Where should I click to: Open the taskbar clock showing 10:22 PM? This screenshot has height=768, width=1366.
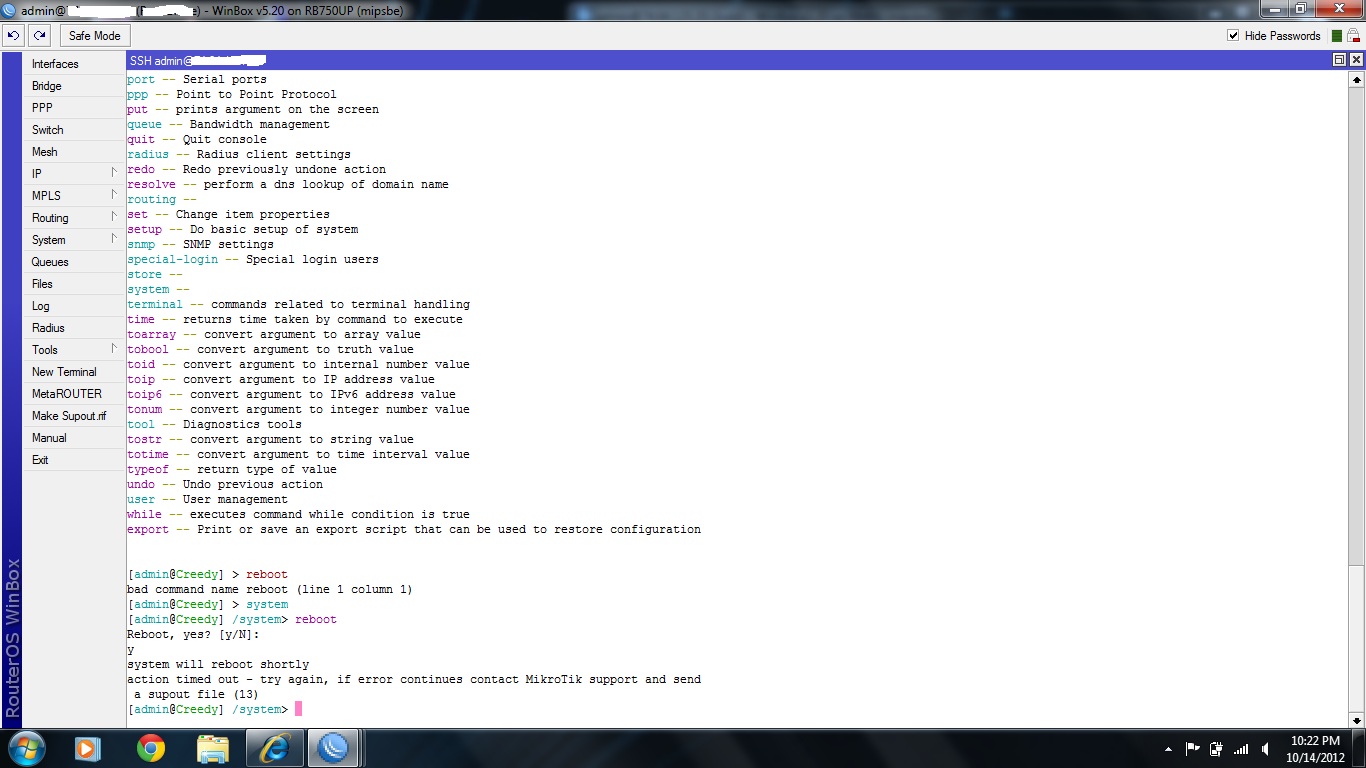pos(1316,749)
